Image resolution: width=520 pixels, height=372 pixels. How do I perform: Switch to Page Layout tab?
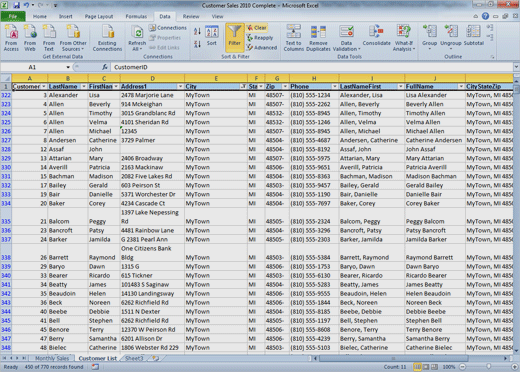point(99,16)
